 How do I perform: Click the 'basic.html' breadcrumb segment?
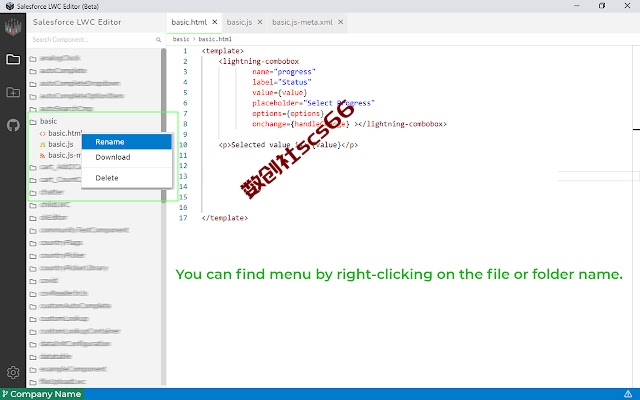point(215,39)
